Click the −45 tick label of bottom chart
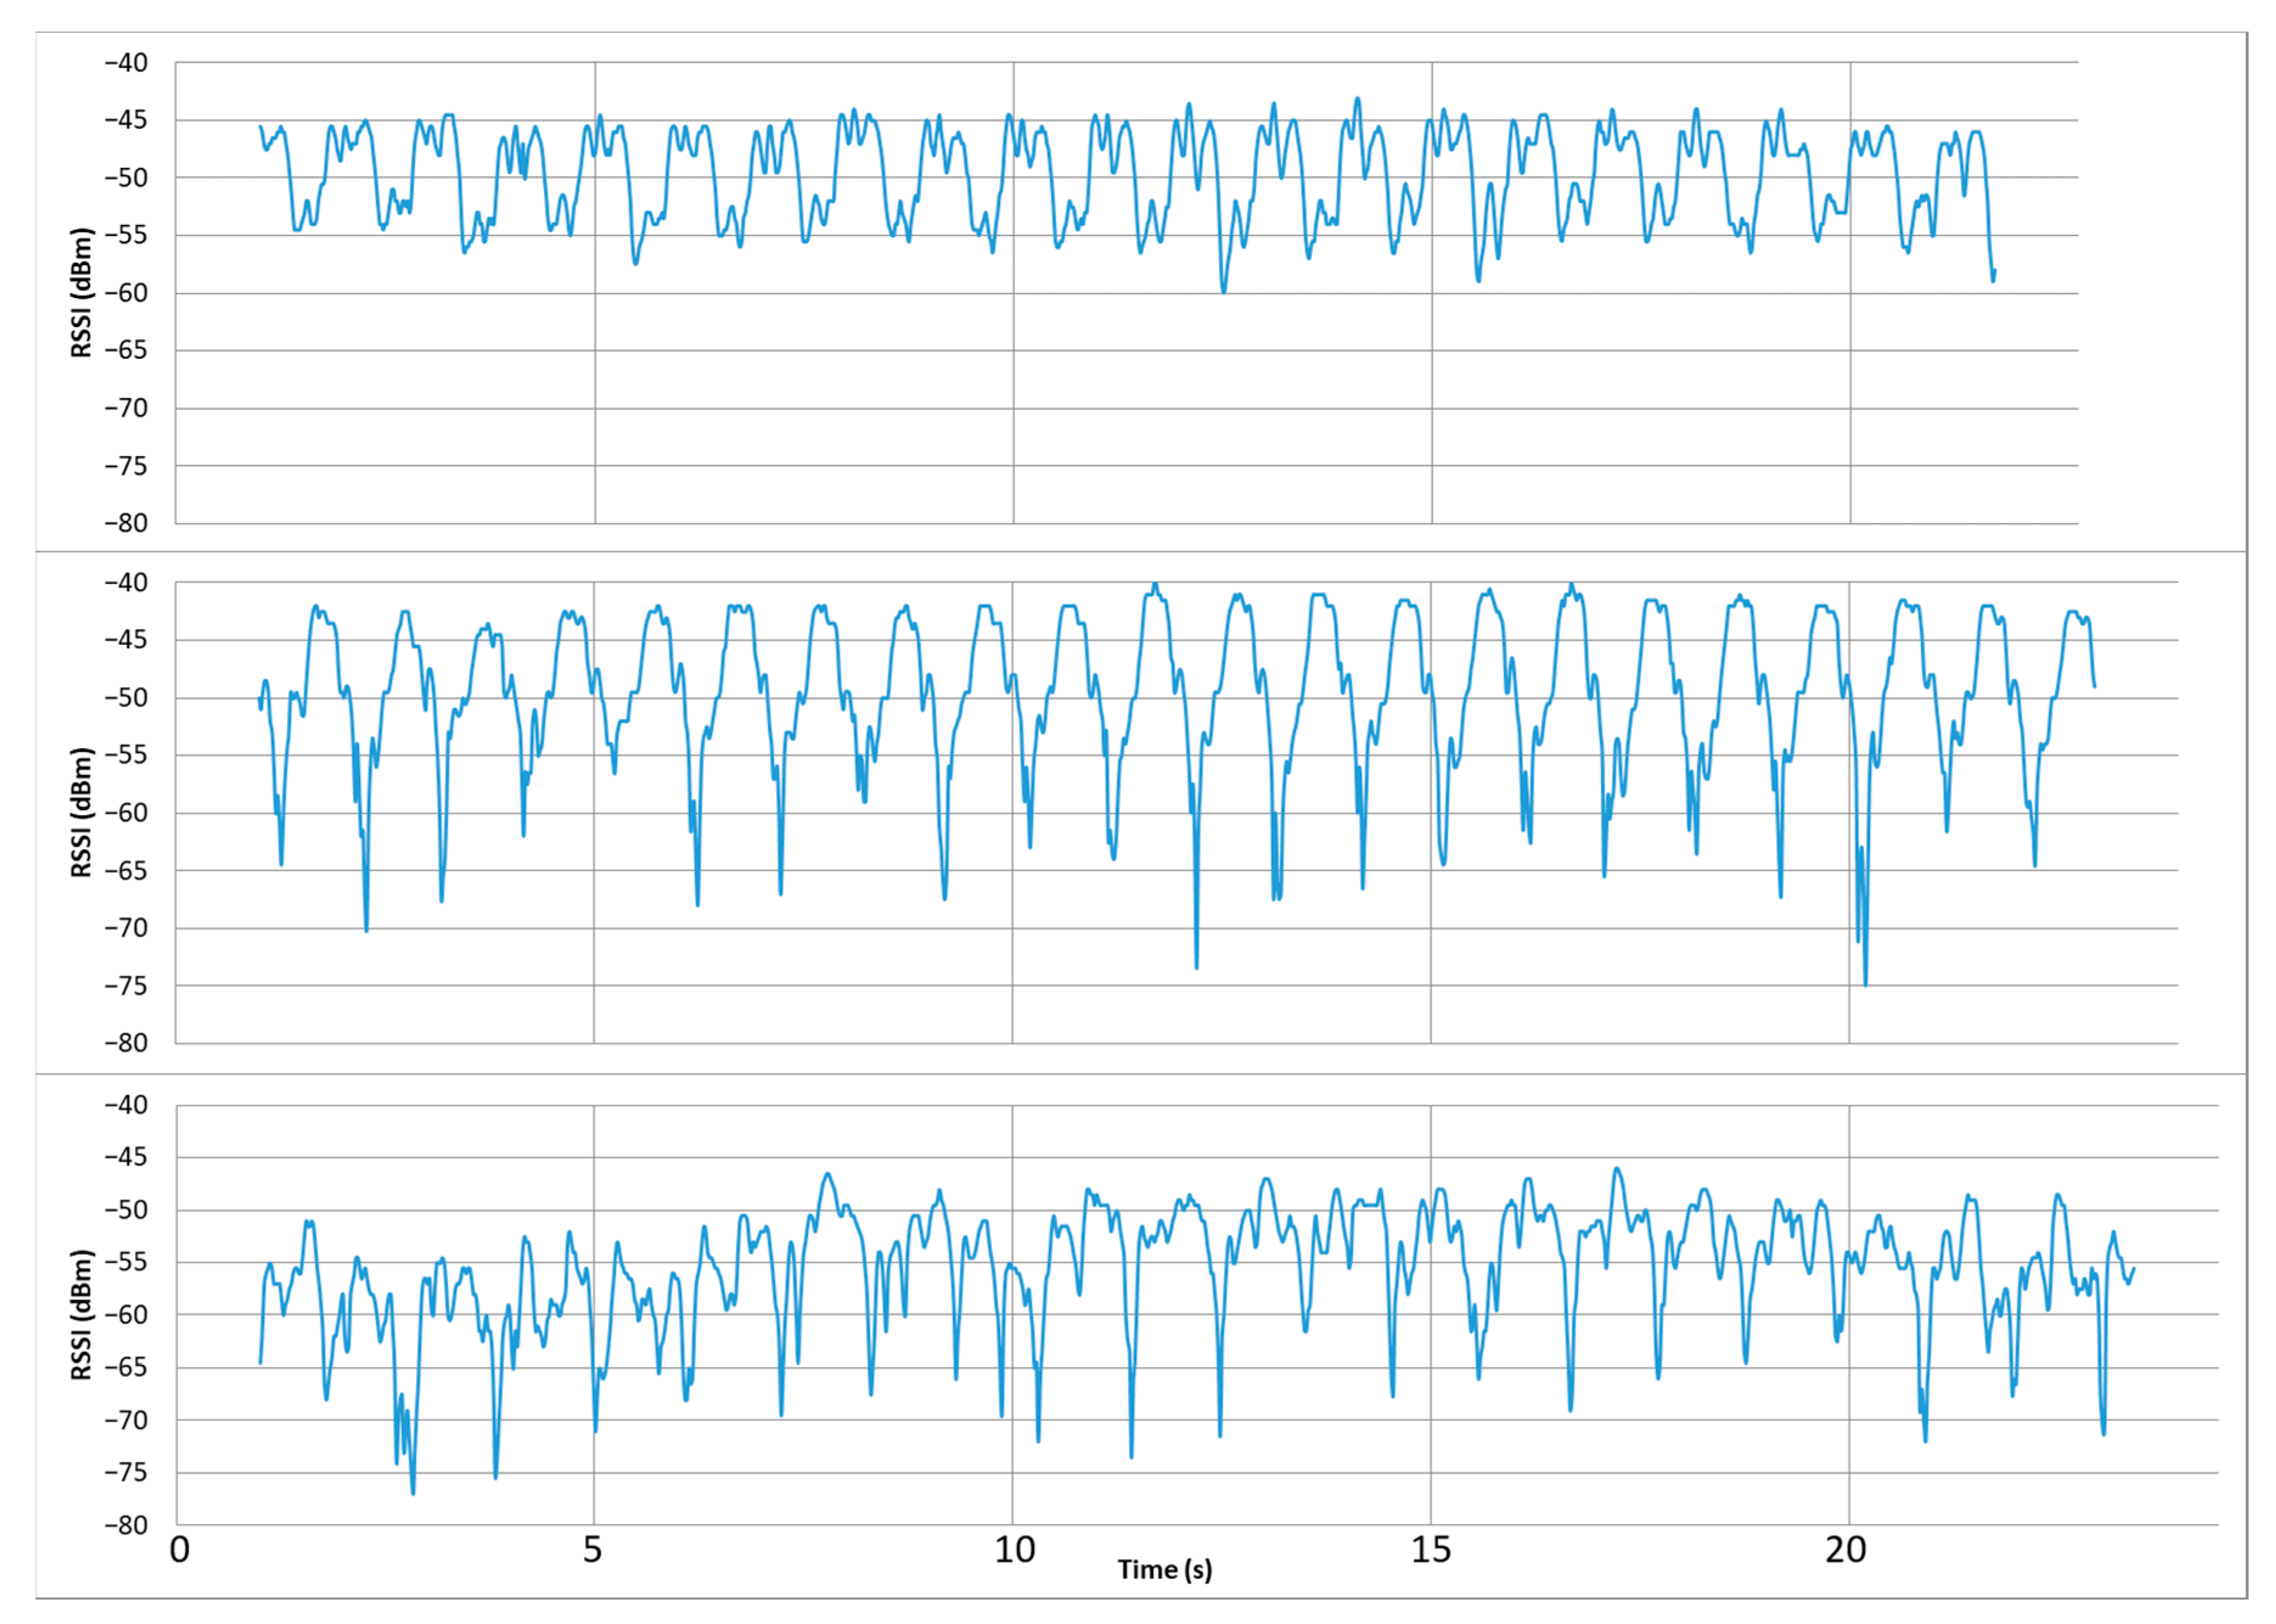Viewport: 2276px width, 1624px height. (126, 1157)
